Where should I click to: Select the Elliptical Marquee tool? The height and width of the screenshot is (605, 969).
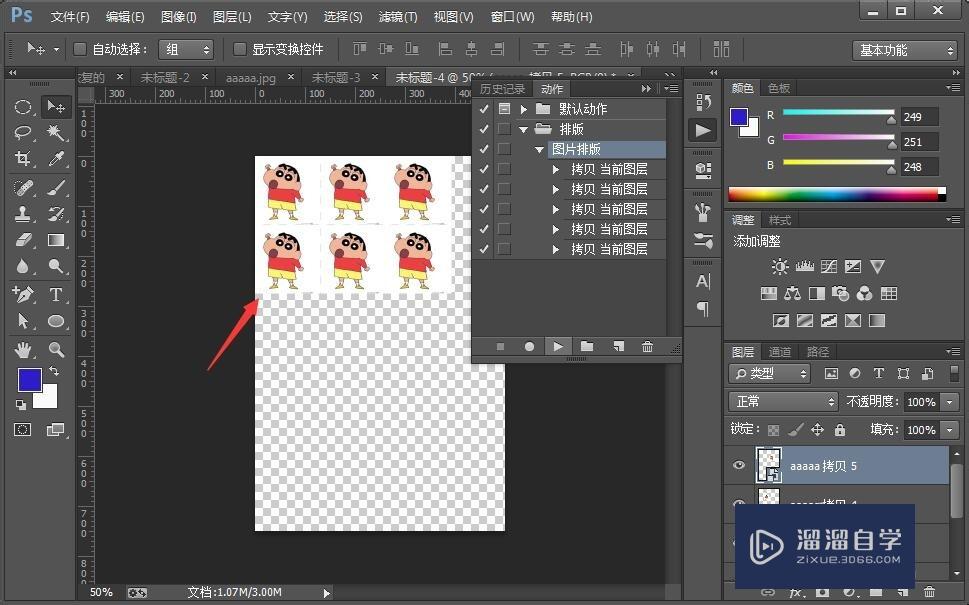[23, 107]
